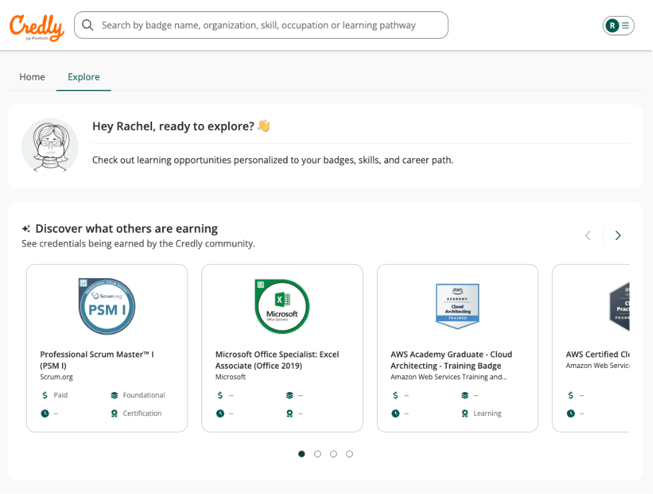Click Microsoft issuer name under Excel badge

[230, 377]
